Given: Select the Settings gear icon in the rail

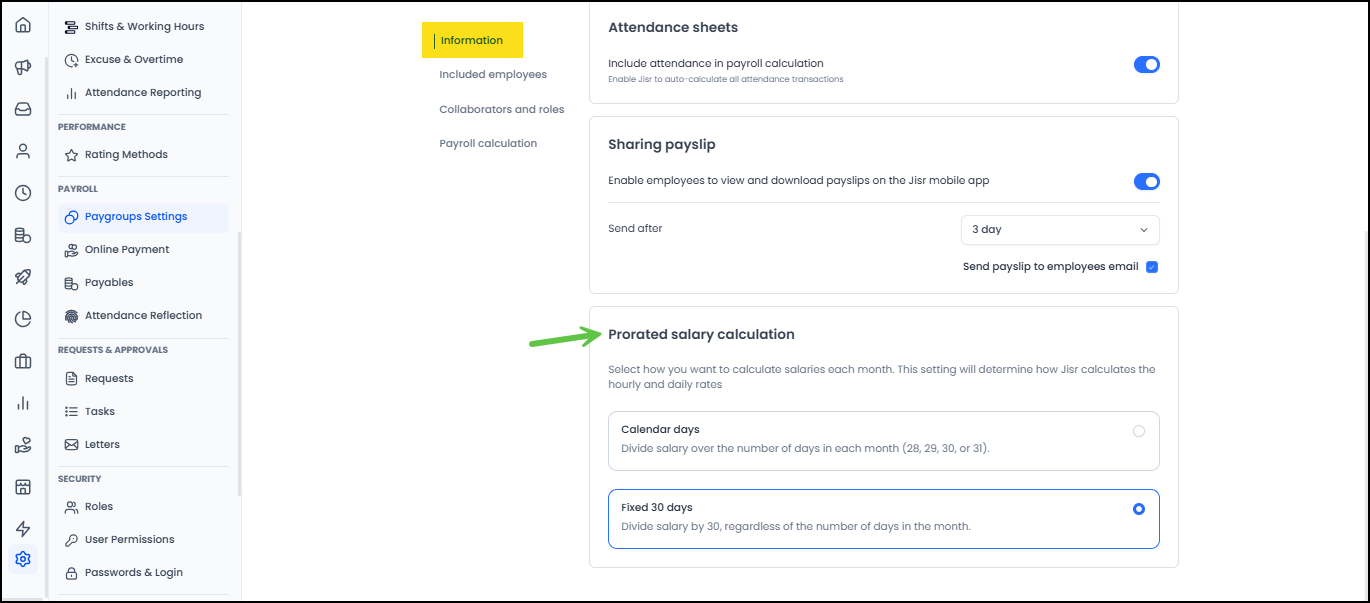Looking at the screenshot, I should click(23, 559).
